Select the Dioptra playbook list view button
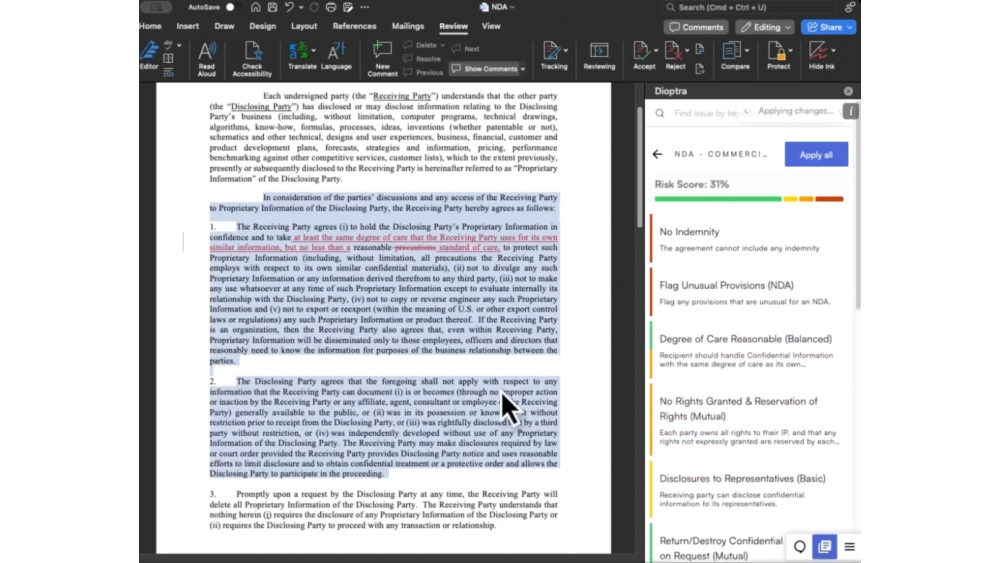 [824, 547]
